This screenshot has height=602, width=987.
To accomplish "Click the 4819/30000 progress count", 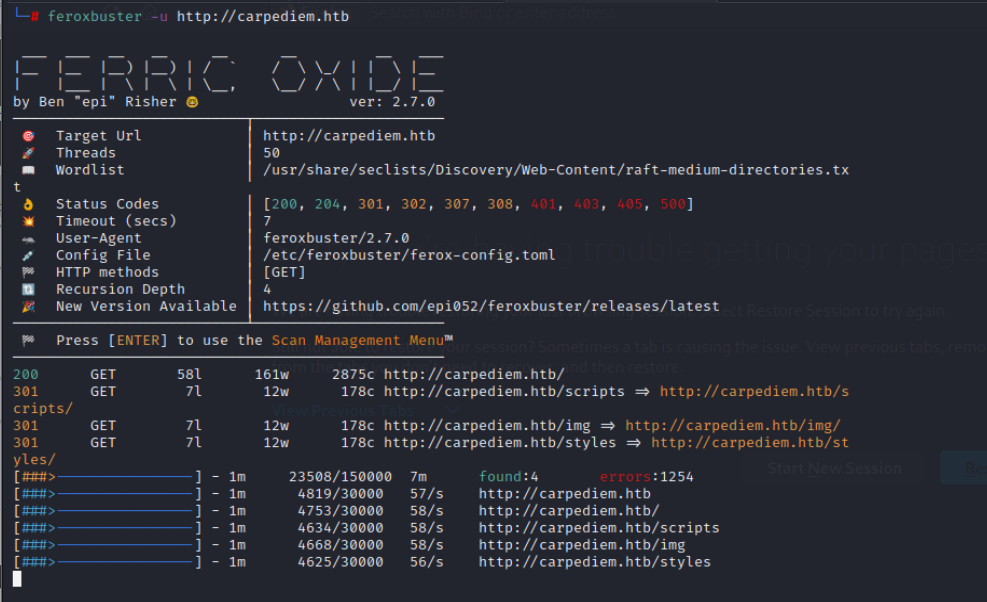I will (x=341, y=494).
